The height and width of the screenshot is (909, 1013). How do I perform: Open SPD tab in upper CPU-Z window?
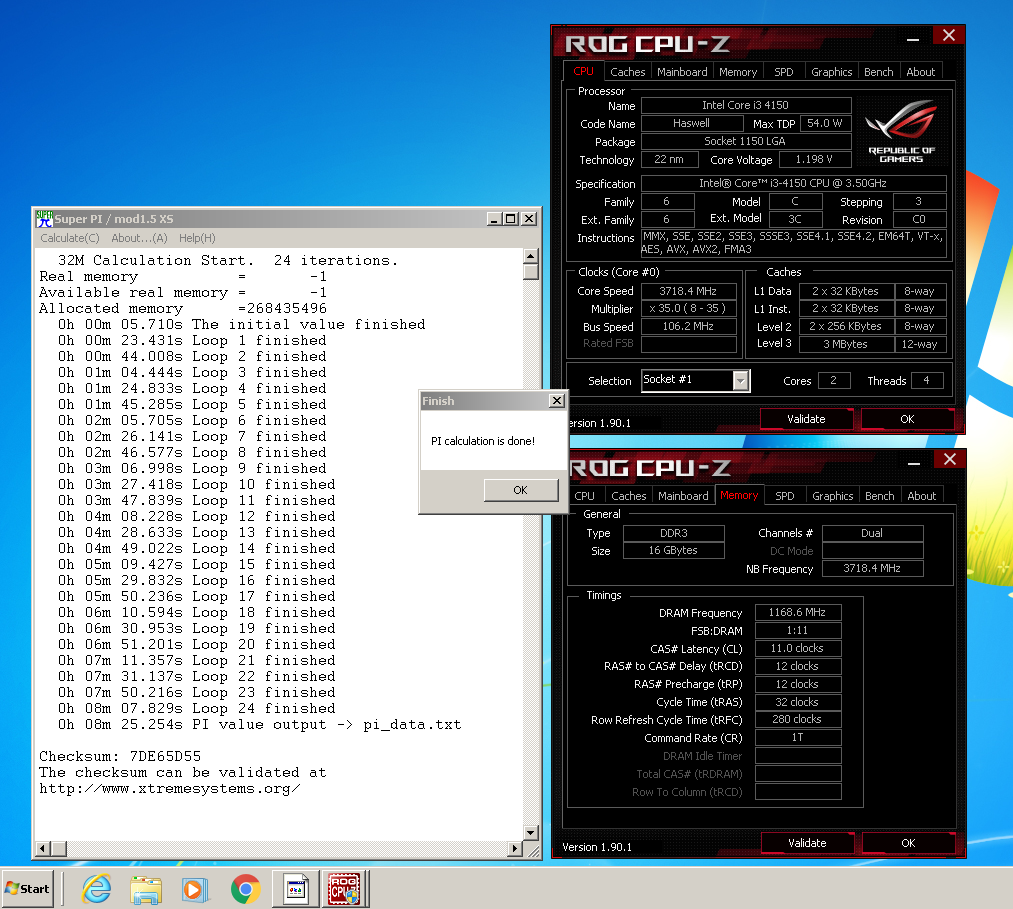tap(784, 72)
